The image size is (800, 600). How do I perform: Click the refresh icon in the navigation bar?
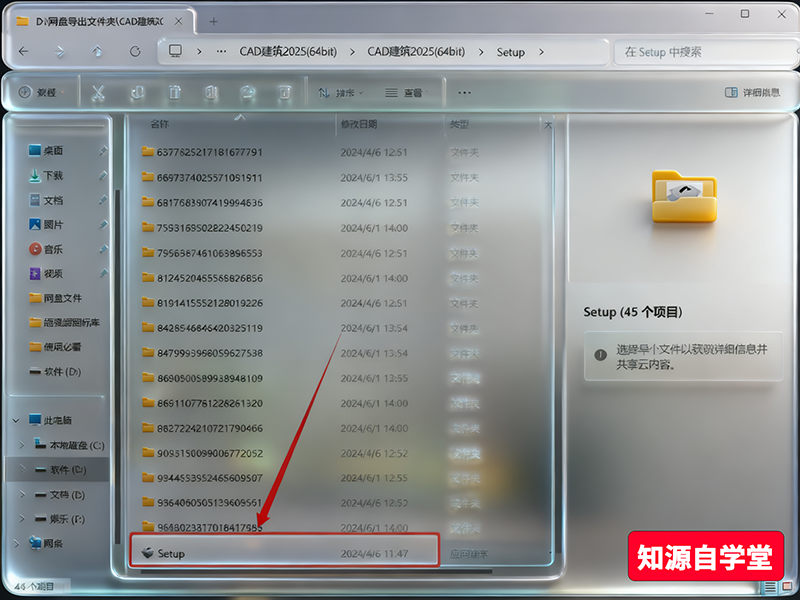point(136,52)
